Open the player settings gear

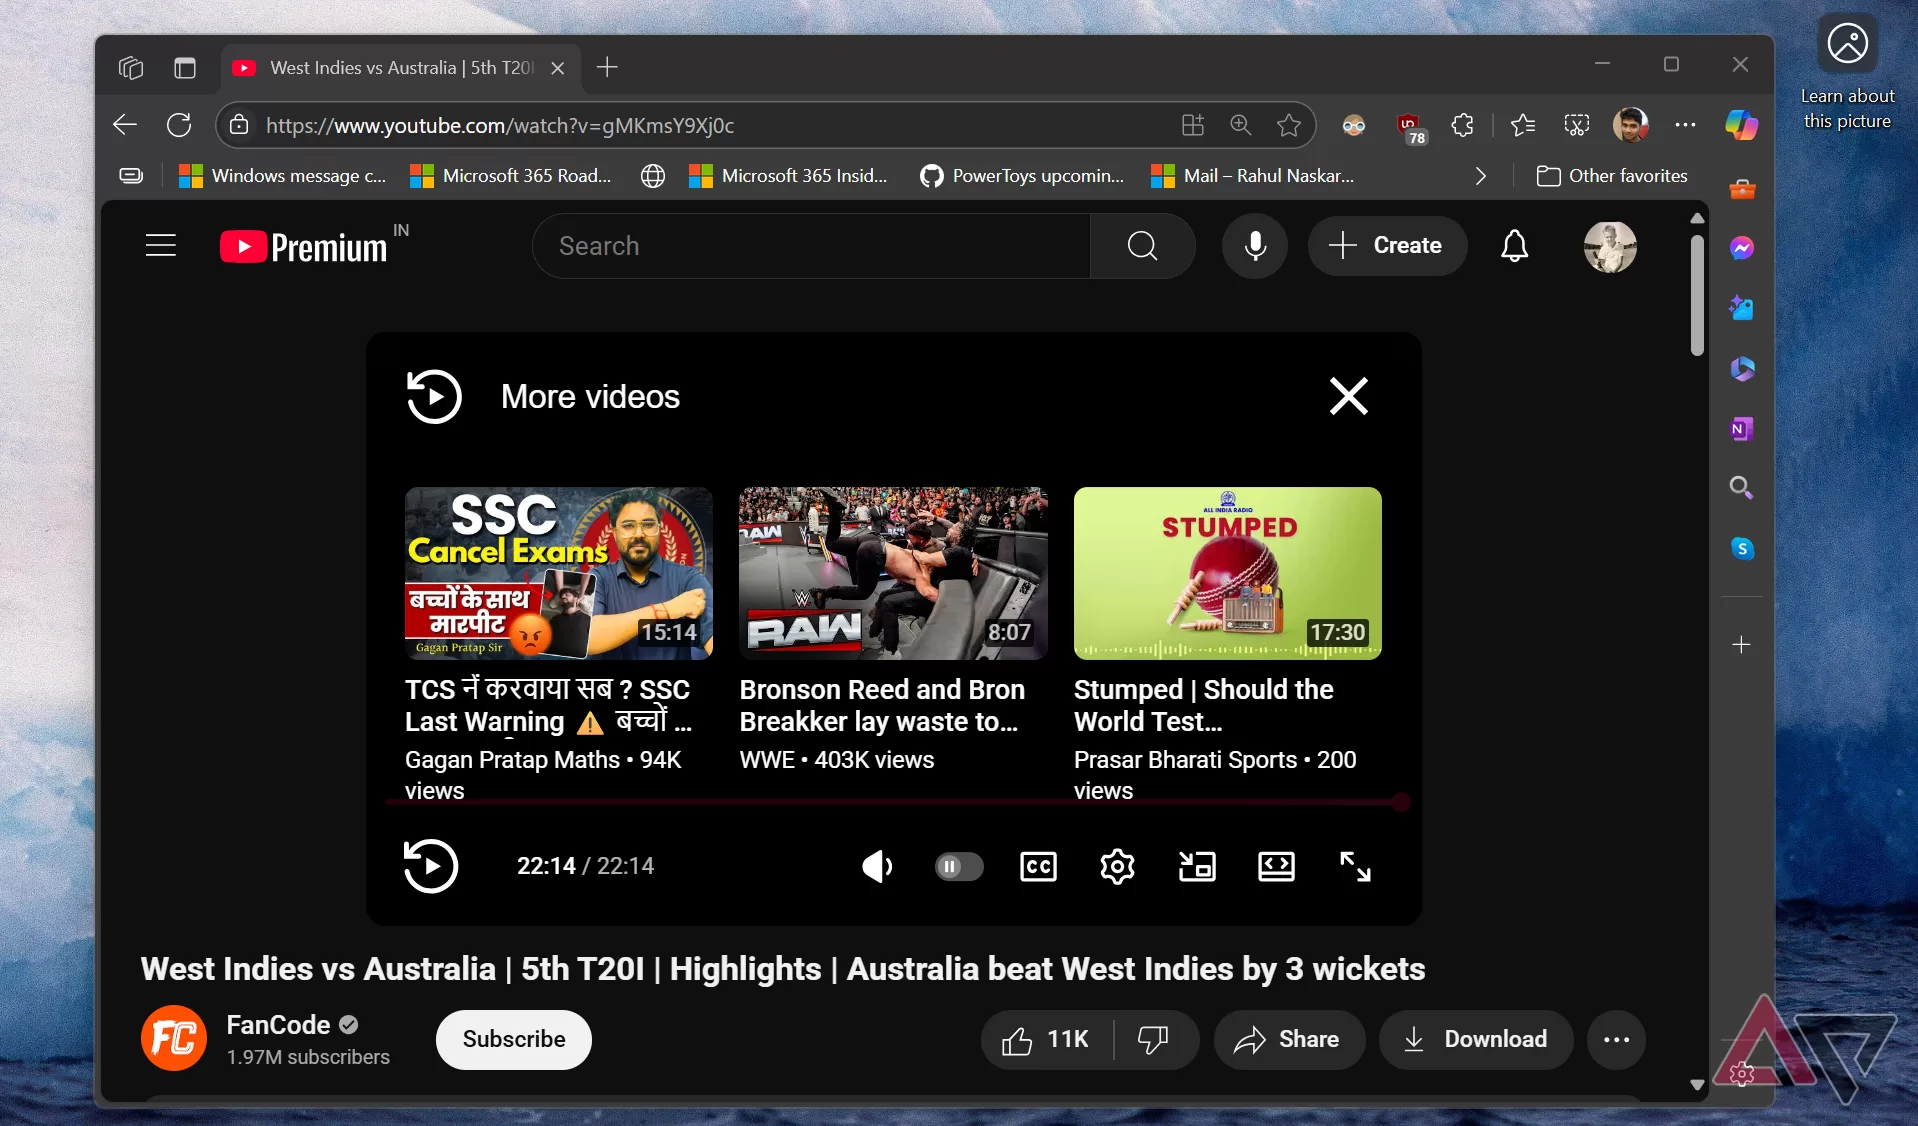[x=1116, y=866]
